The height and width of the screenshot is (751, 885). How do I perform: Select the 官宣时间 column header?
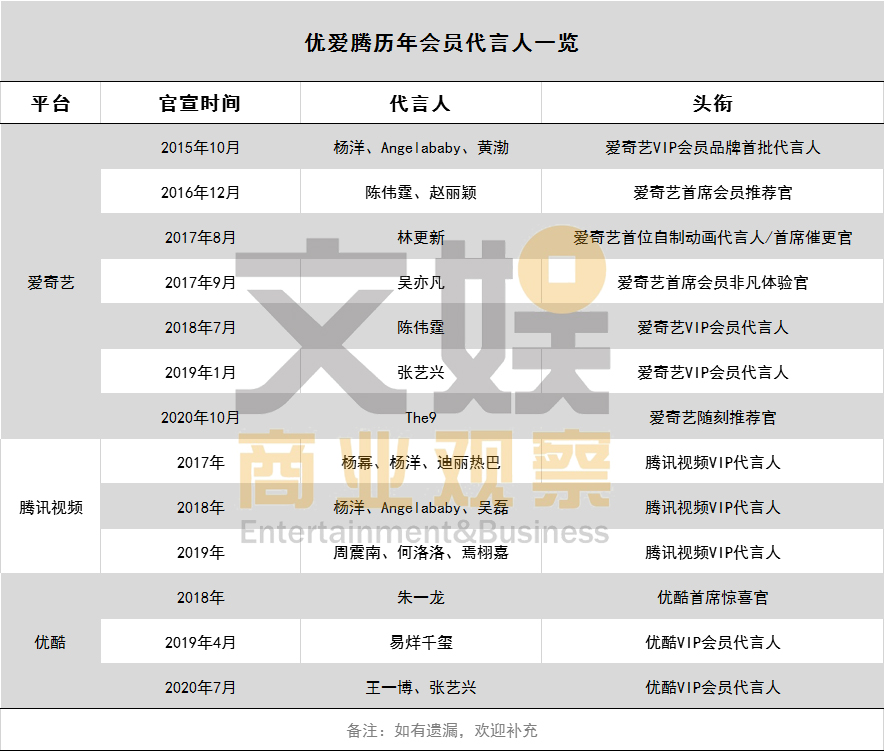200,103
